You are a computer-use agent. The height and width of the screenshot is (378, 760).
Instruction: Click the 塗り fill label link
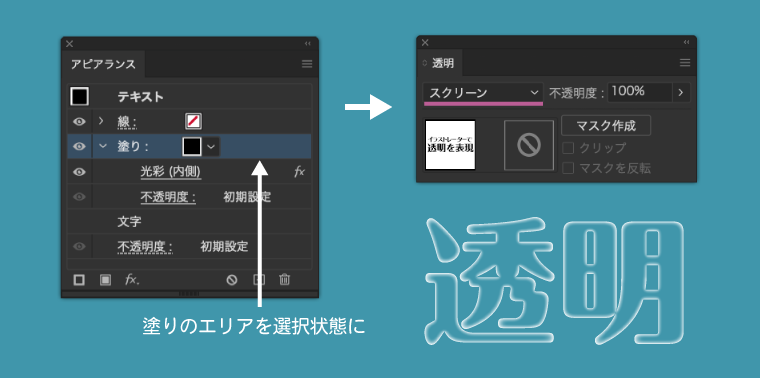133,146
